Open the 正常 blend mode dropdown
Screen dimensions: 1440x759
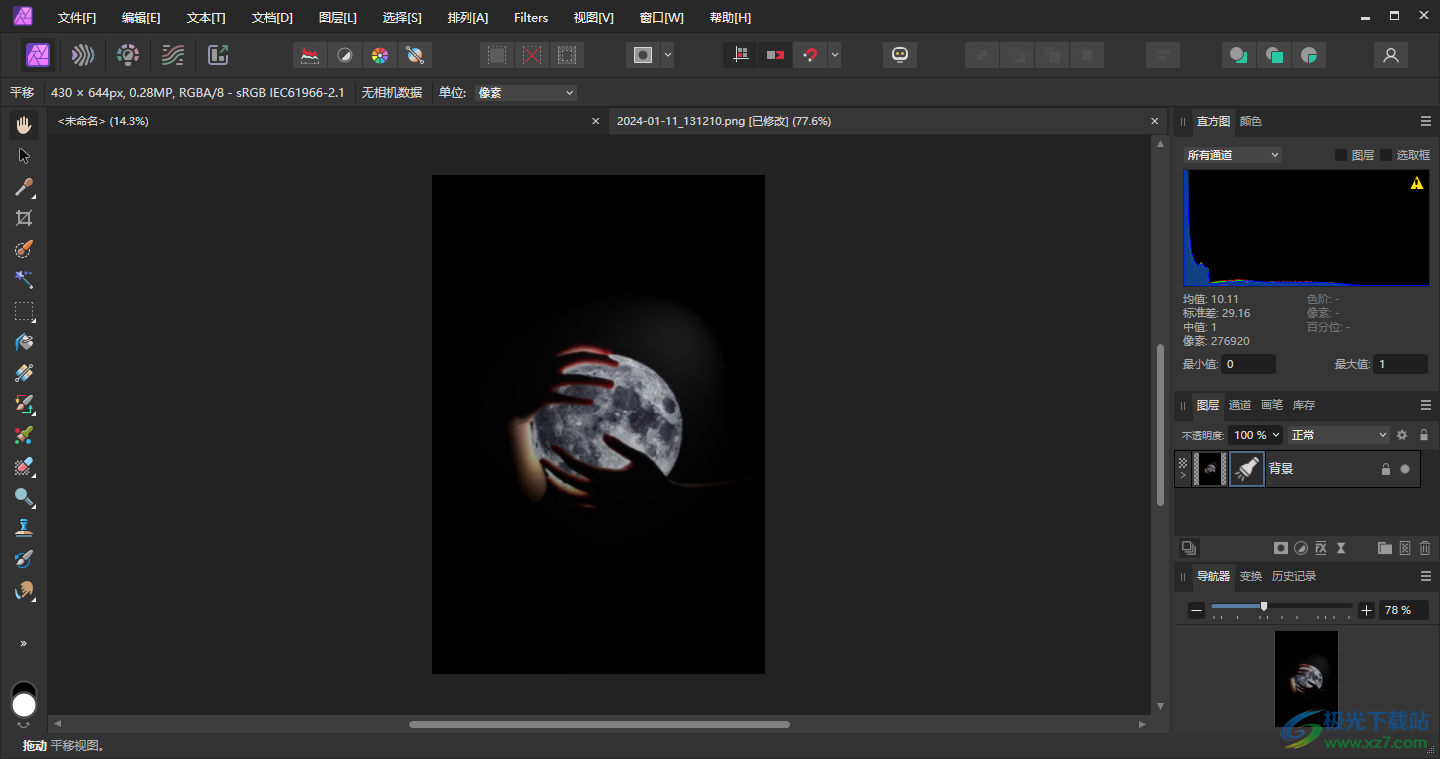[1339, 435]
